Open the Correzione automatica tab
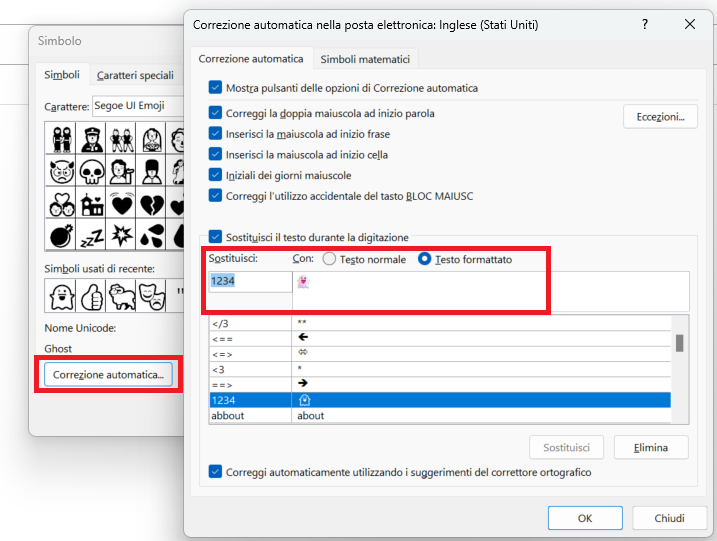The image size is (717, 541). click(251, 59)
